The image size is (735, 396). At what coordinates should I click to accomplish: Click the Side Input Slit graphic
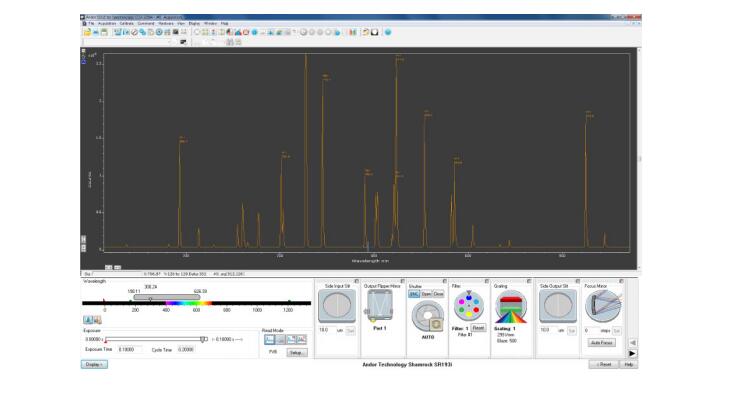pyautogui.click(x=337, y=306)
